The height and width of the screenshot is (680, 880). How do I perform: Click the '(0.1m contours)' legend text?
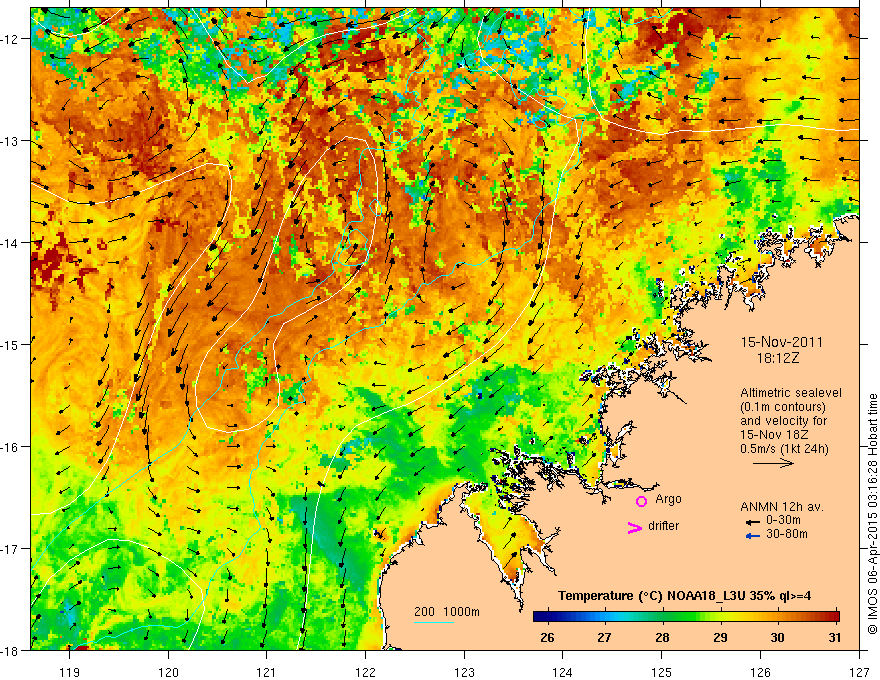pos(783,407)
